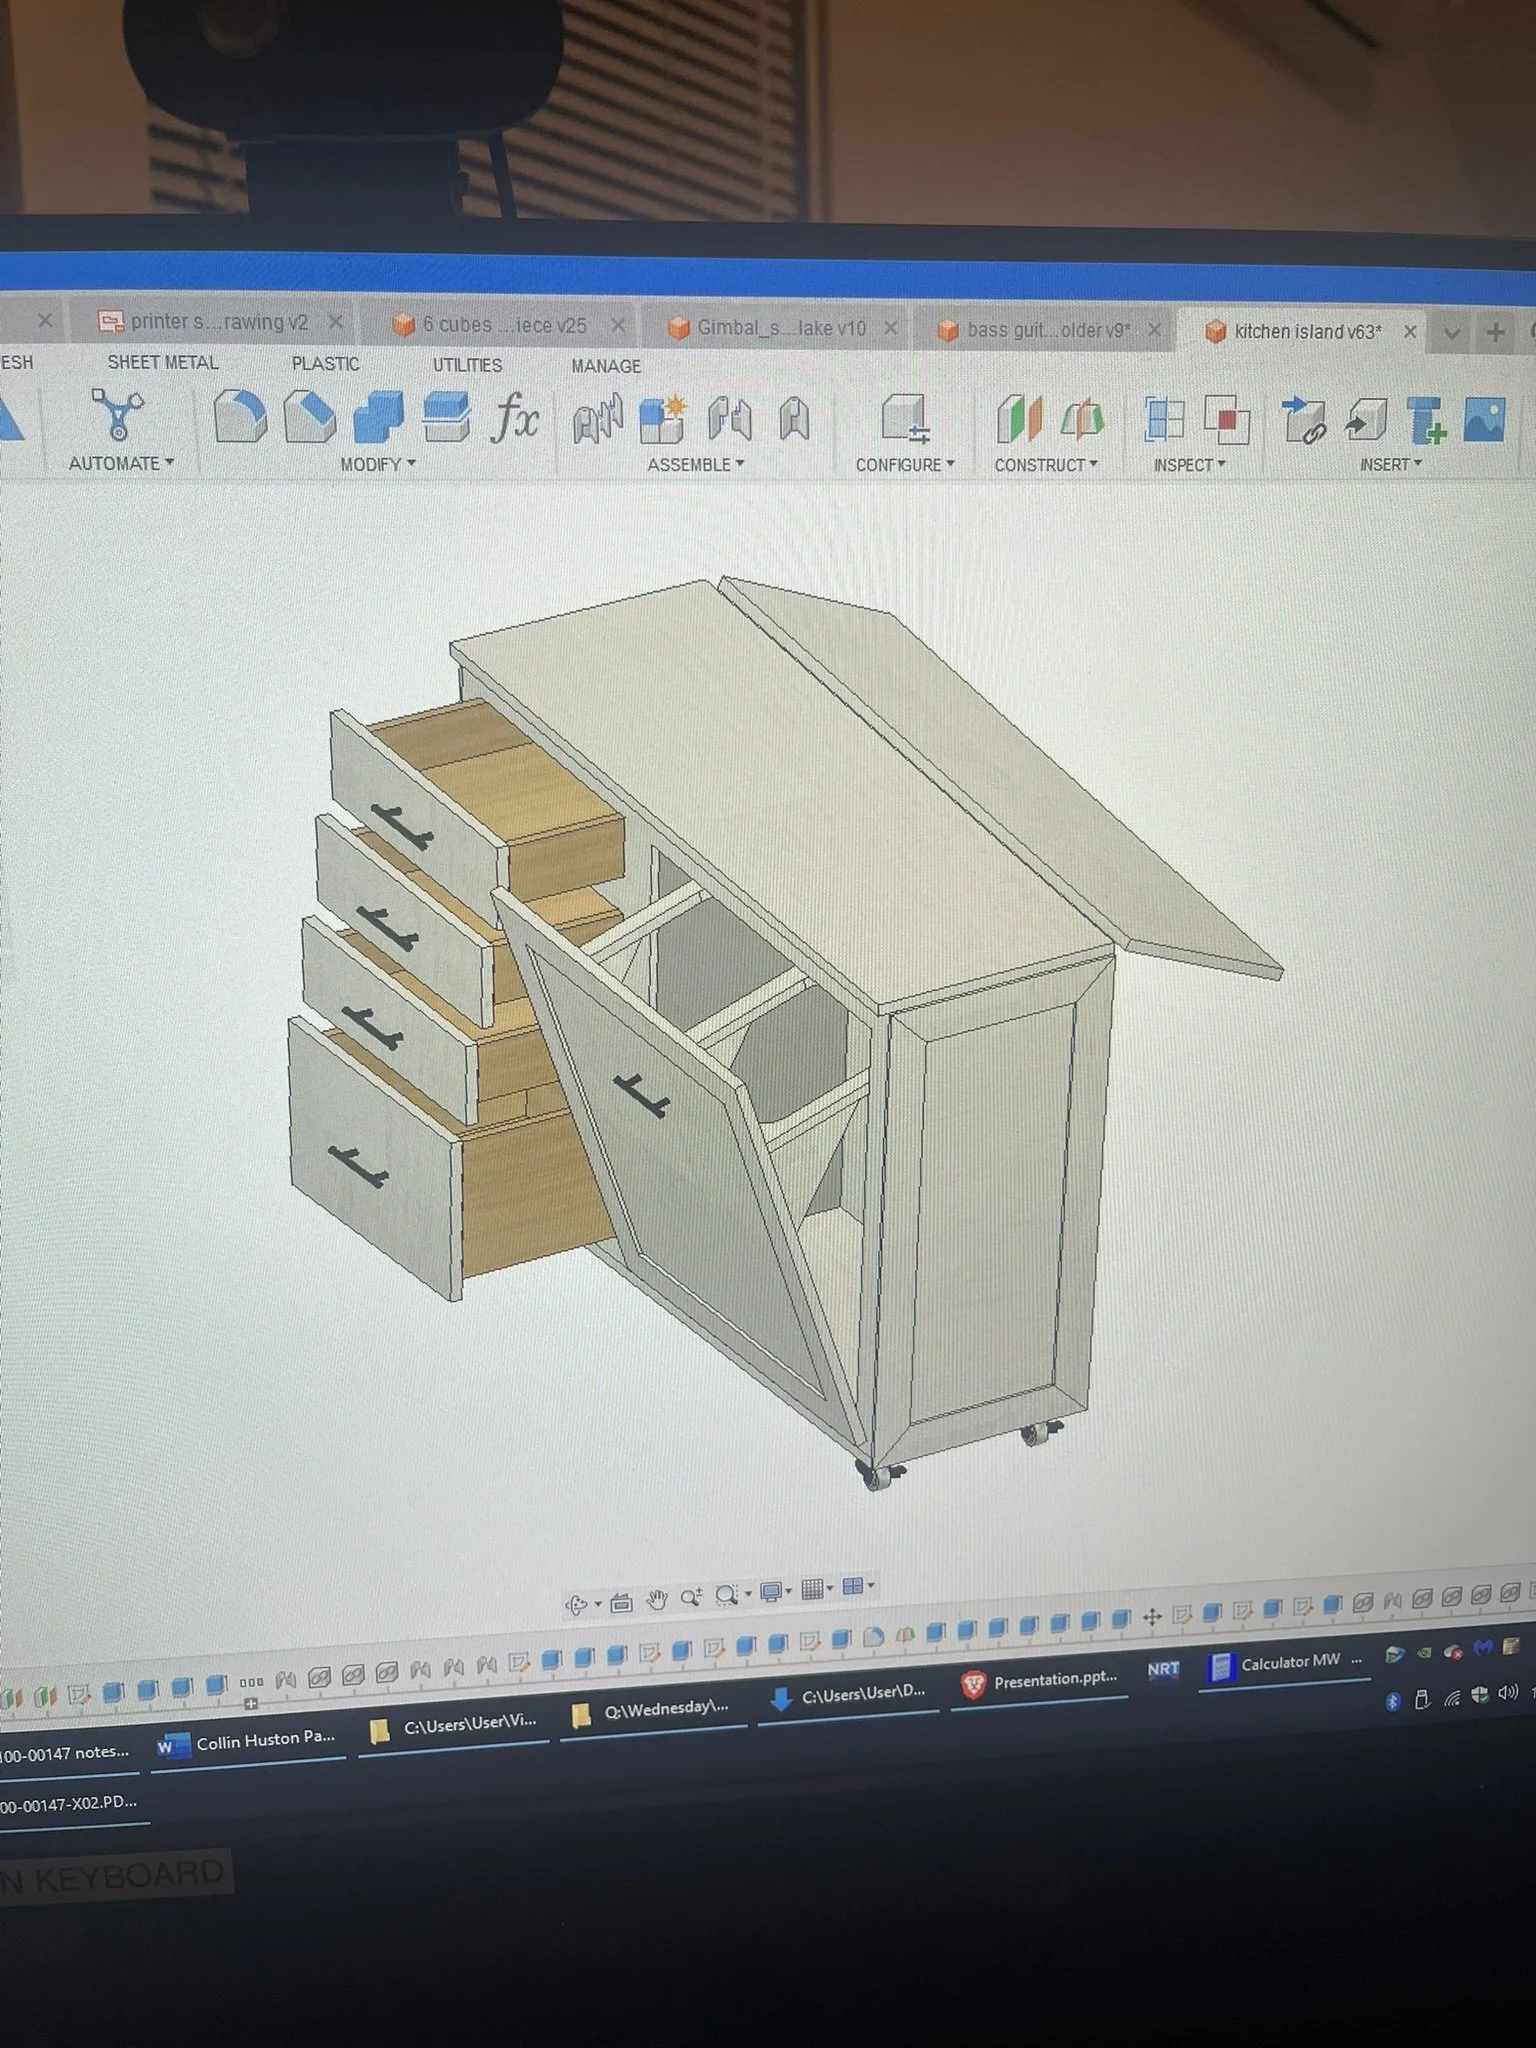Select the Fillet tool icon
Viewport: 1536px width, 2048px height.
pos(240,416)
